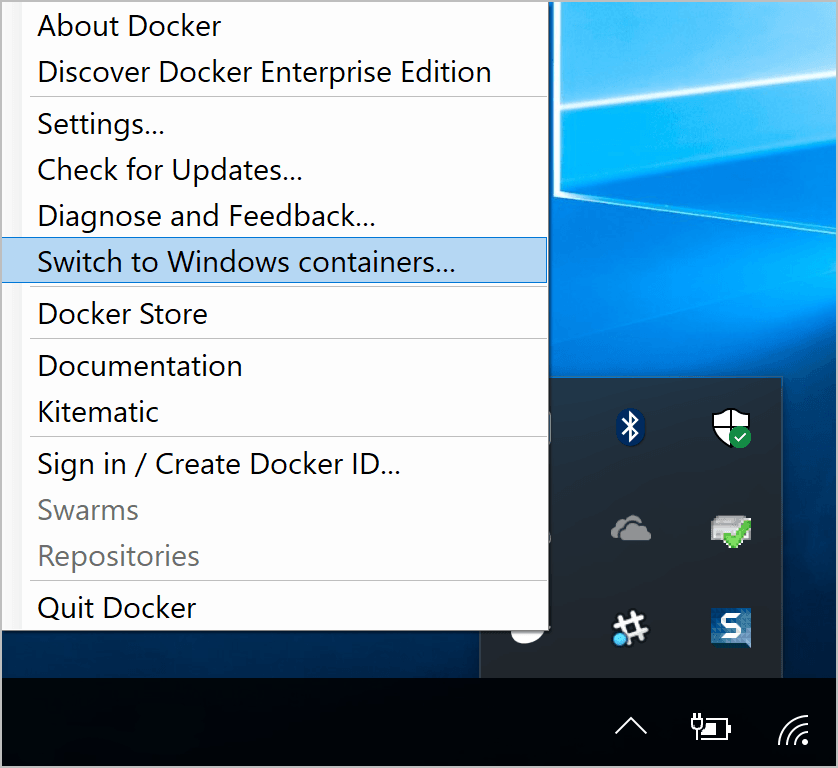
Task: Open Windows Defender from the tray
Action: pos(731,428)
